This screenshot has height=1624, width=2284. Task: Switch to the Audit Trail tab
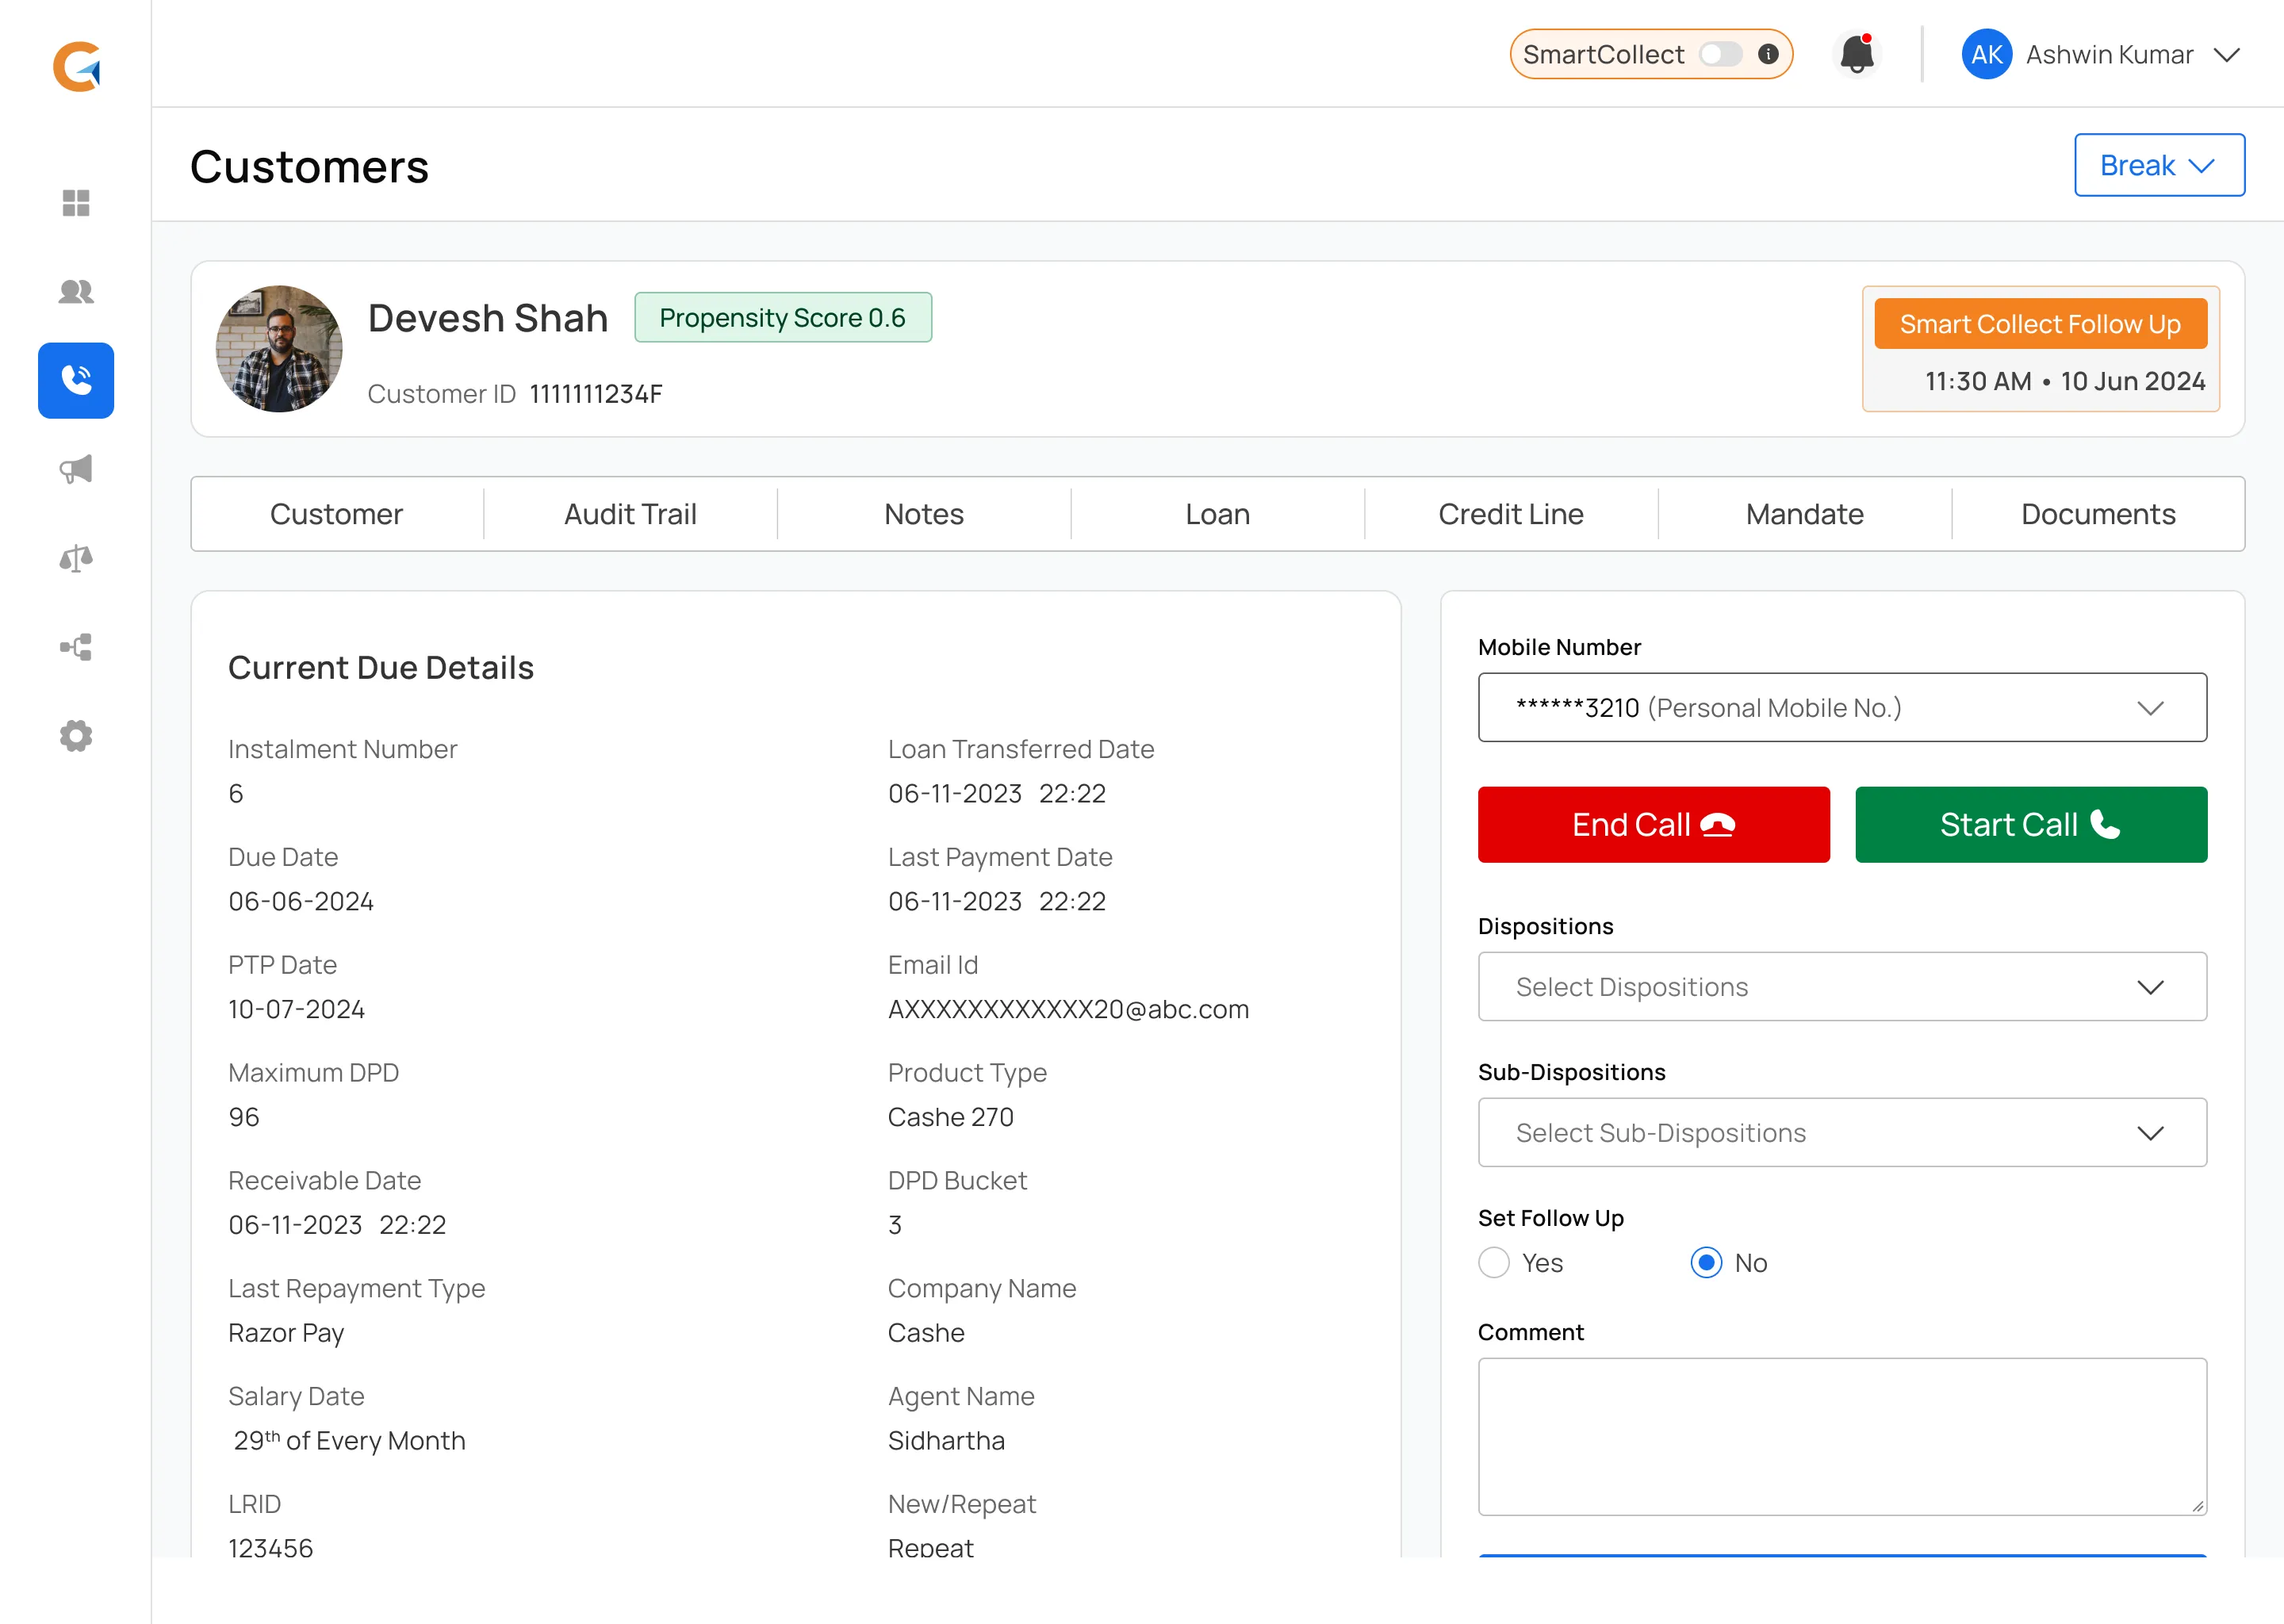click(x=630, y=514)
